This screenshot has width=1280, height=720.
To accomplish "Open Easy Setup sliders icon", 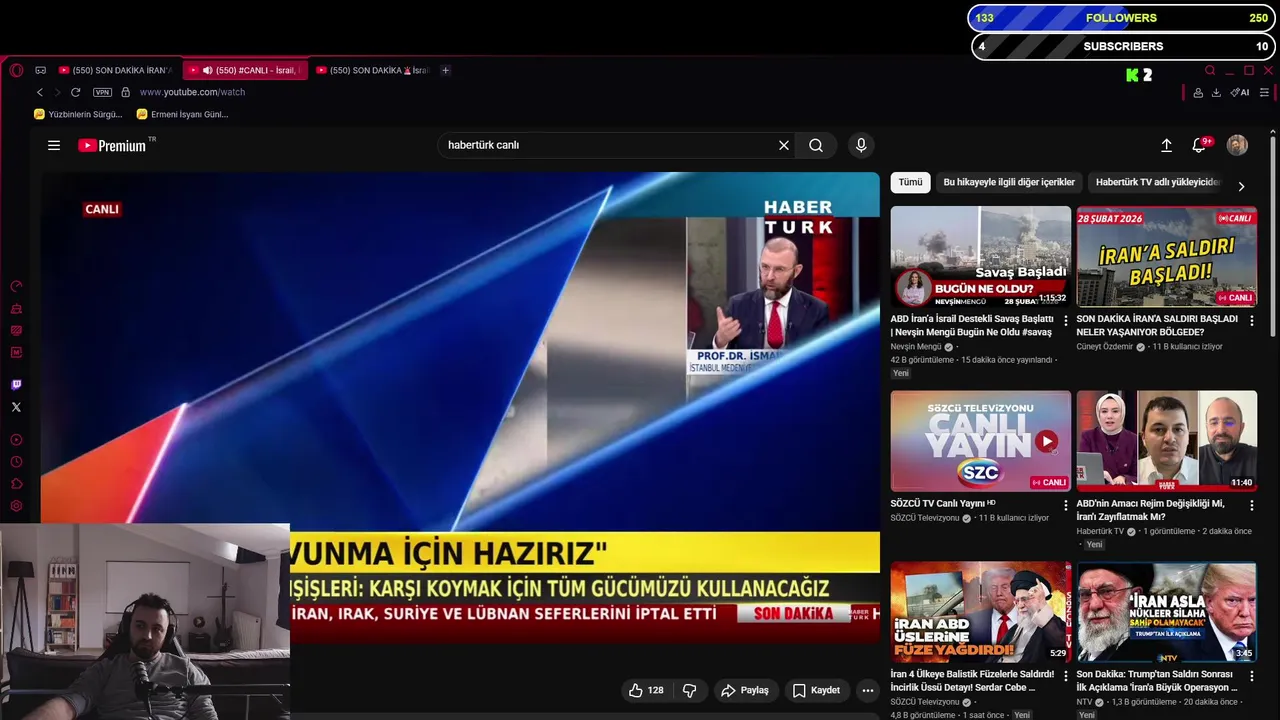I will tap(1264, 92).
